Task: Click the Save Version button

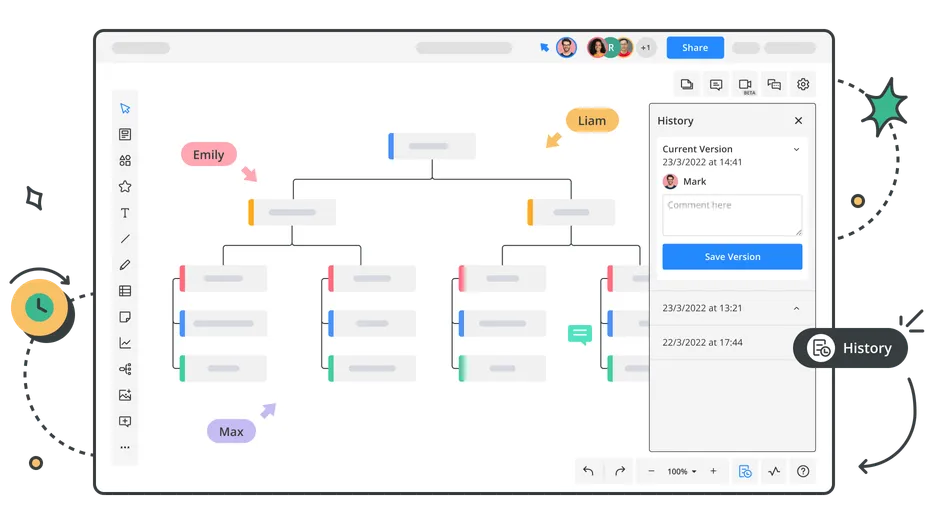Action: tap(732, 257)
